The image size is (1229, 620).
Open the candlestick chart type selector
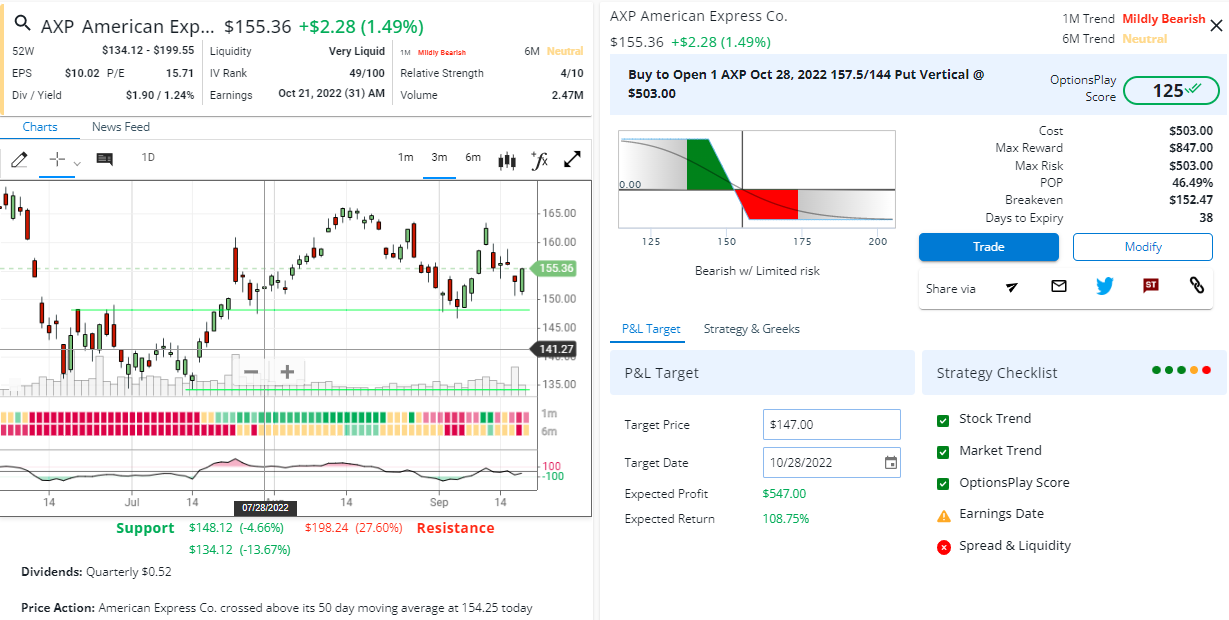[507, 159]
